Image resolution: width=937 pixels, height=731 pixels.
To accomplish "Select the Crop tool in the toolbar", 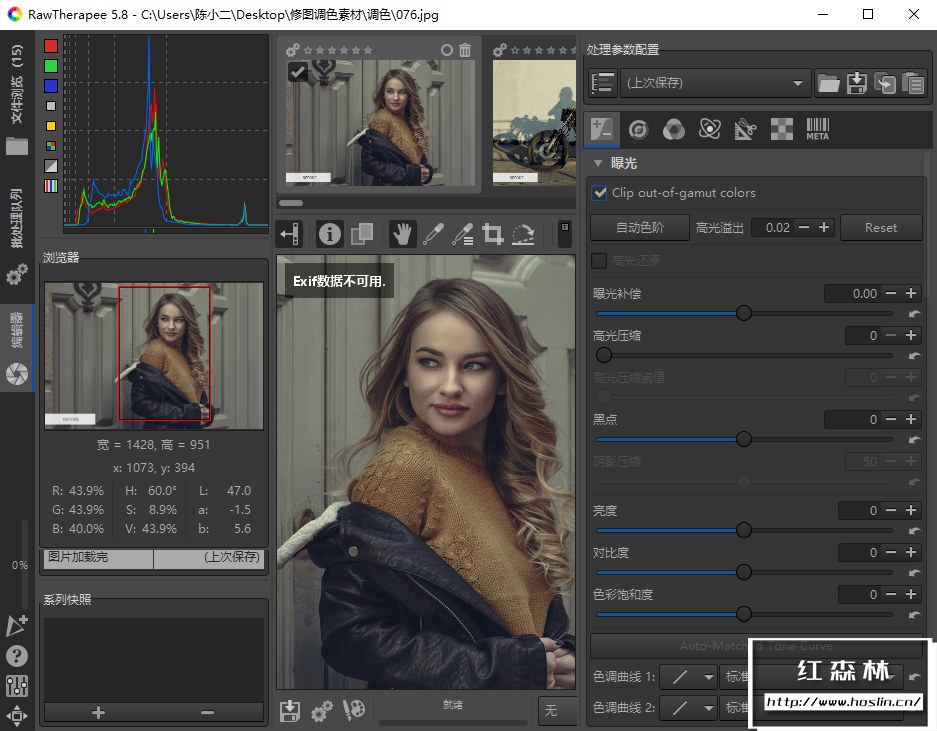I will 492,234.
